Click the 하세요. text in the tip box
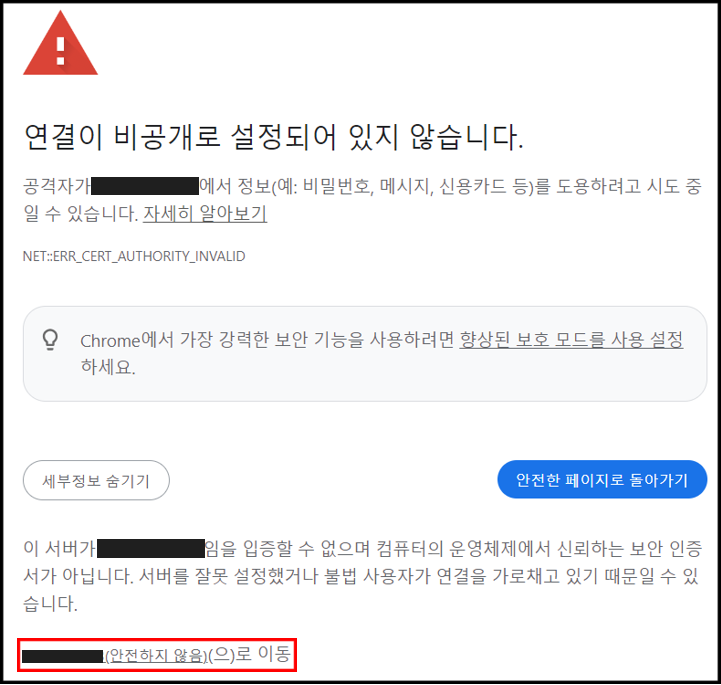The image size is (721, 685). point(108,367)
